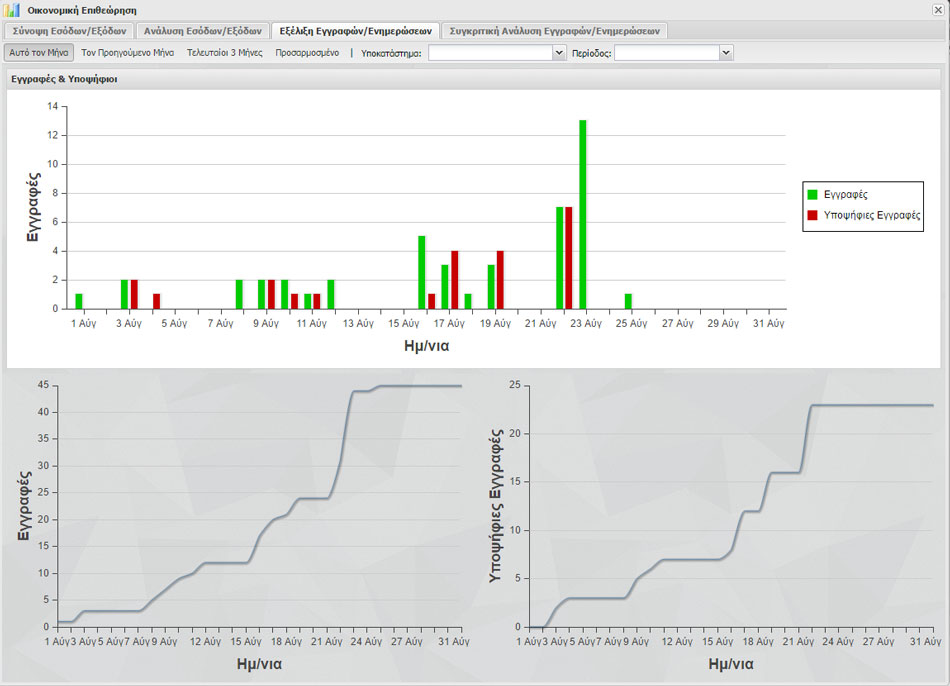
Task: Click the Εγγραφές & Υποψήφιοι panel header
Action: click(64, 78)
